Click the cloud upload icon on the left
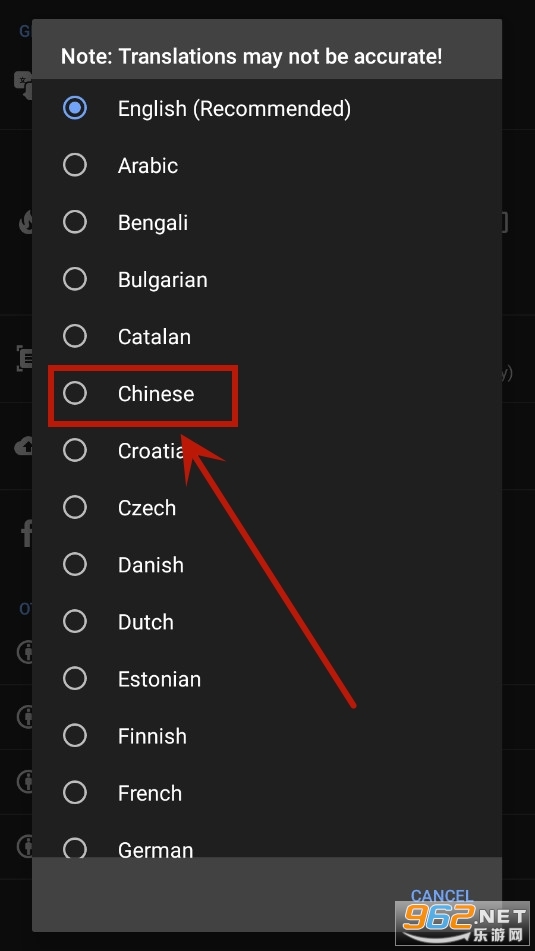The image size is (535, 951). coord(24,448)
